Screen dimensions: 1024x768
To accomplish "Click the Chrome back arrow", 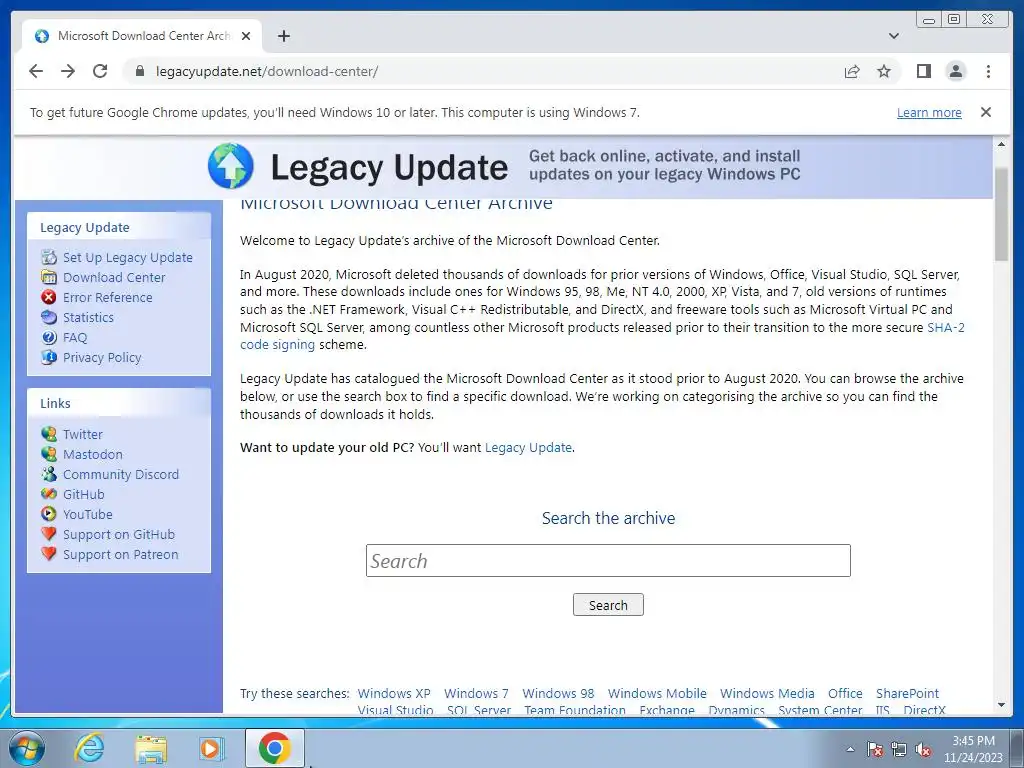I will click(x=36, y=71).
